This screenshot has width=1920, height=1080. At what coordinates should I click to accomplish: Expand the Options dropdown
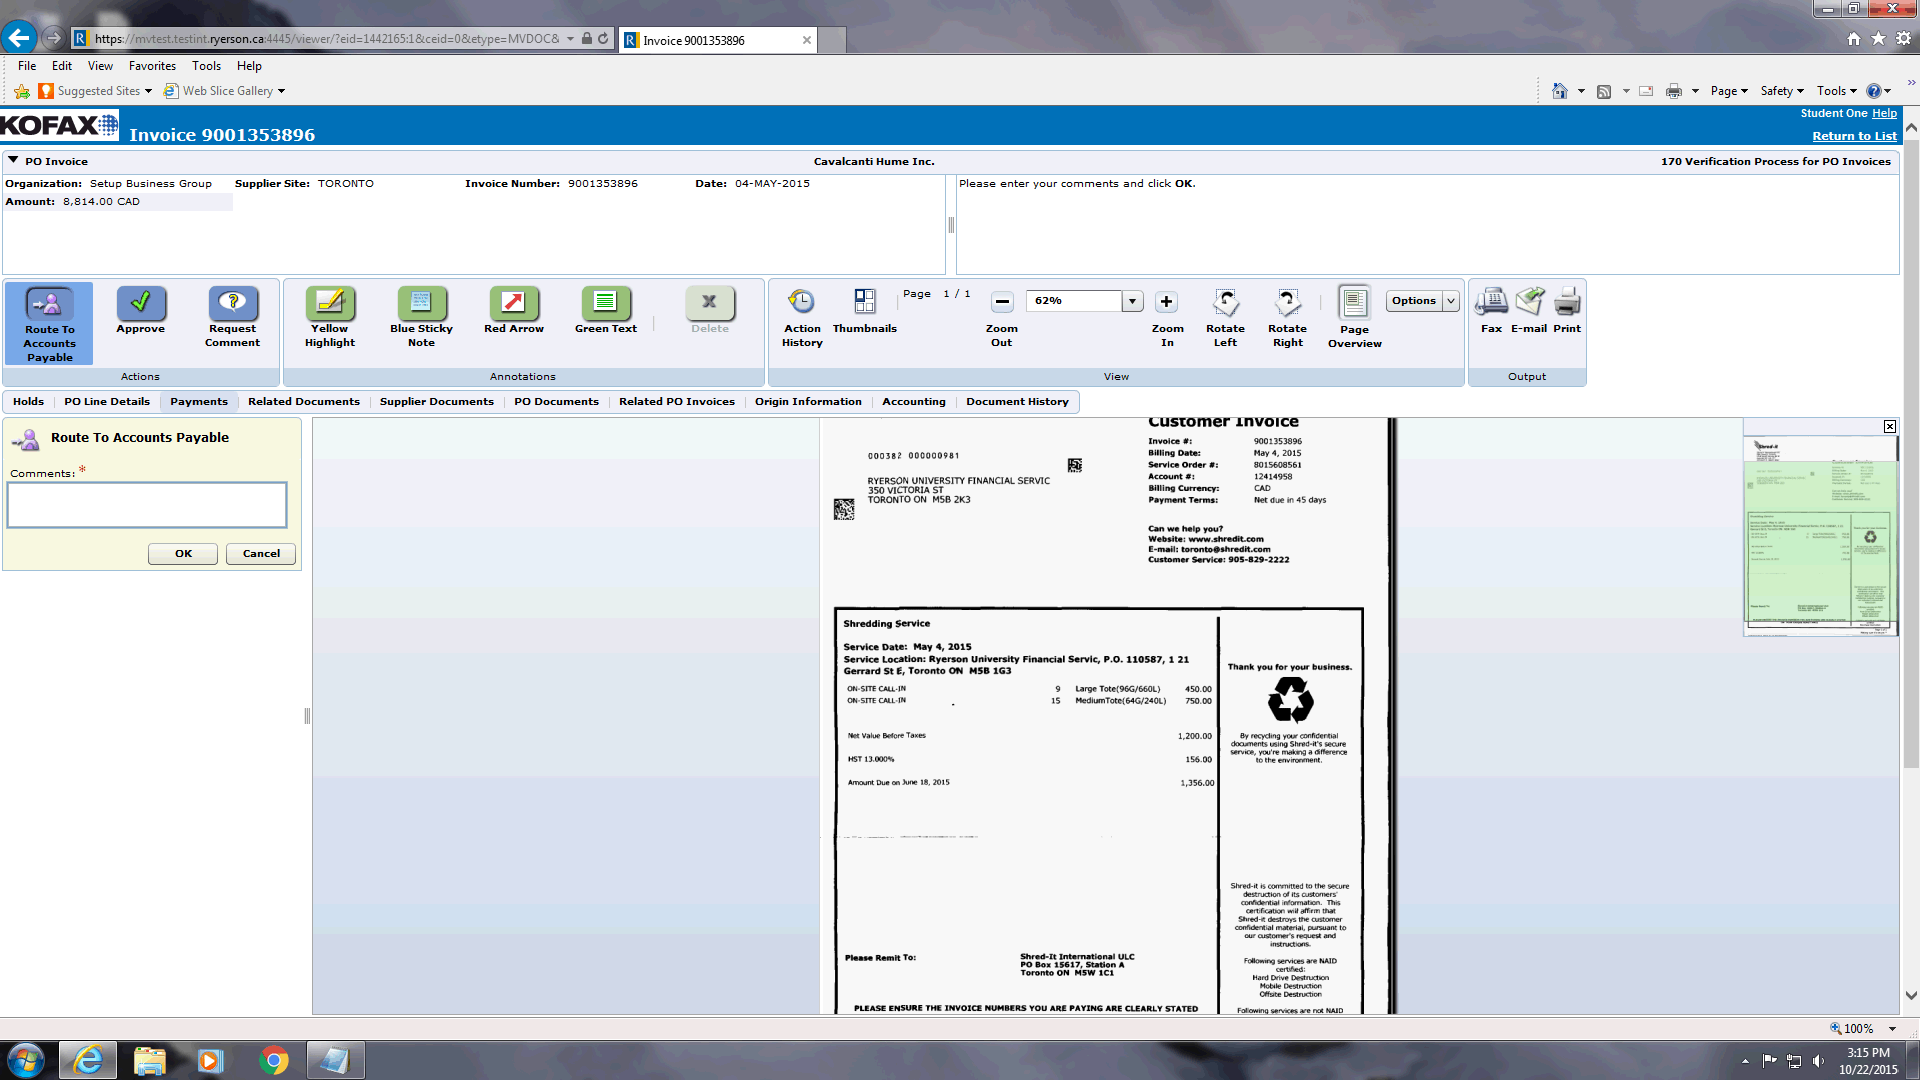tap(1450, 301)
